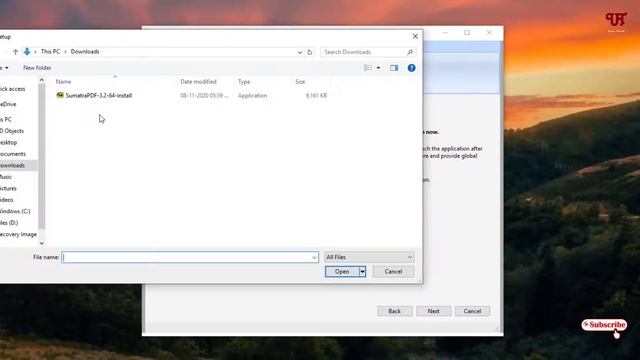Viewport: 640px width, 360px height.
Task: Click Cancel in the Setup window
Action: (x=472, y=311)
